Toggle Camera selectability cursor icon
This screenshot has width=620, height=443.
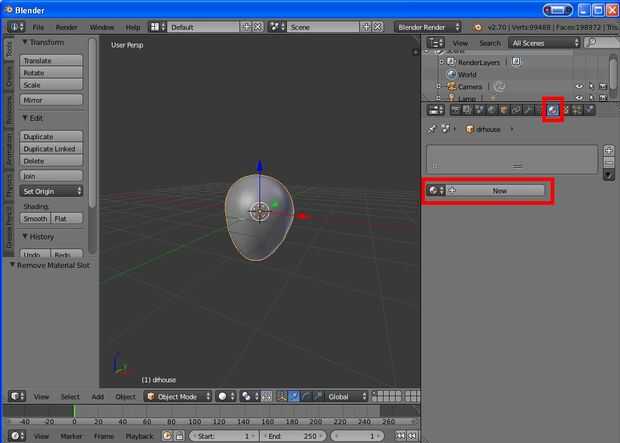point(591,86)
